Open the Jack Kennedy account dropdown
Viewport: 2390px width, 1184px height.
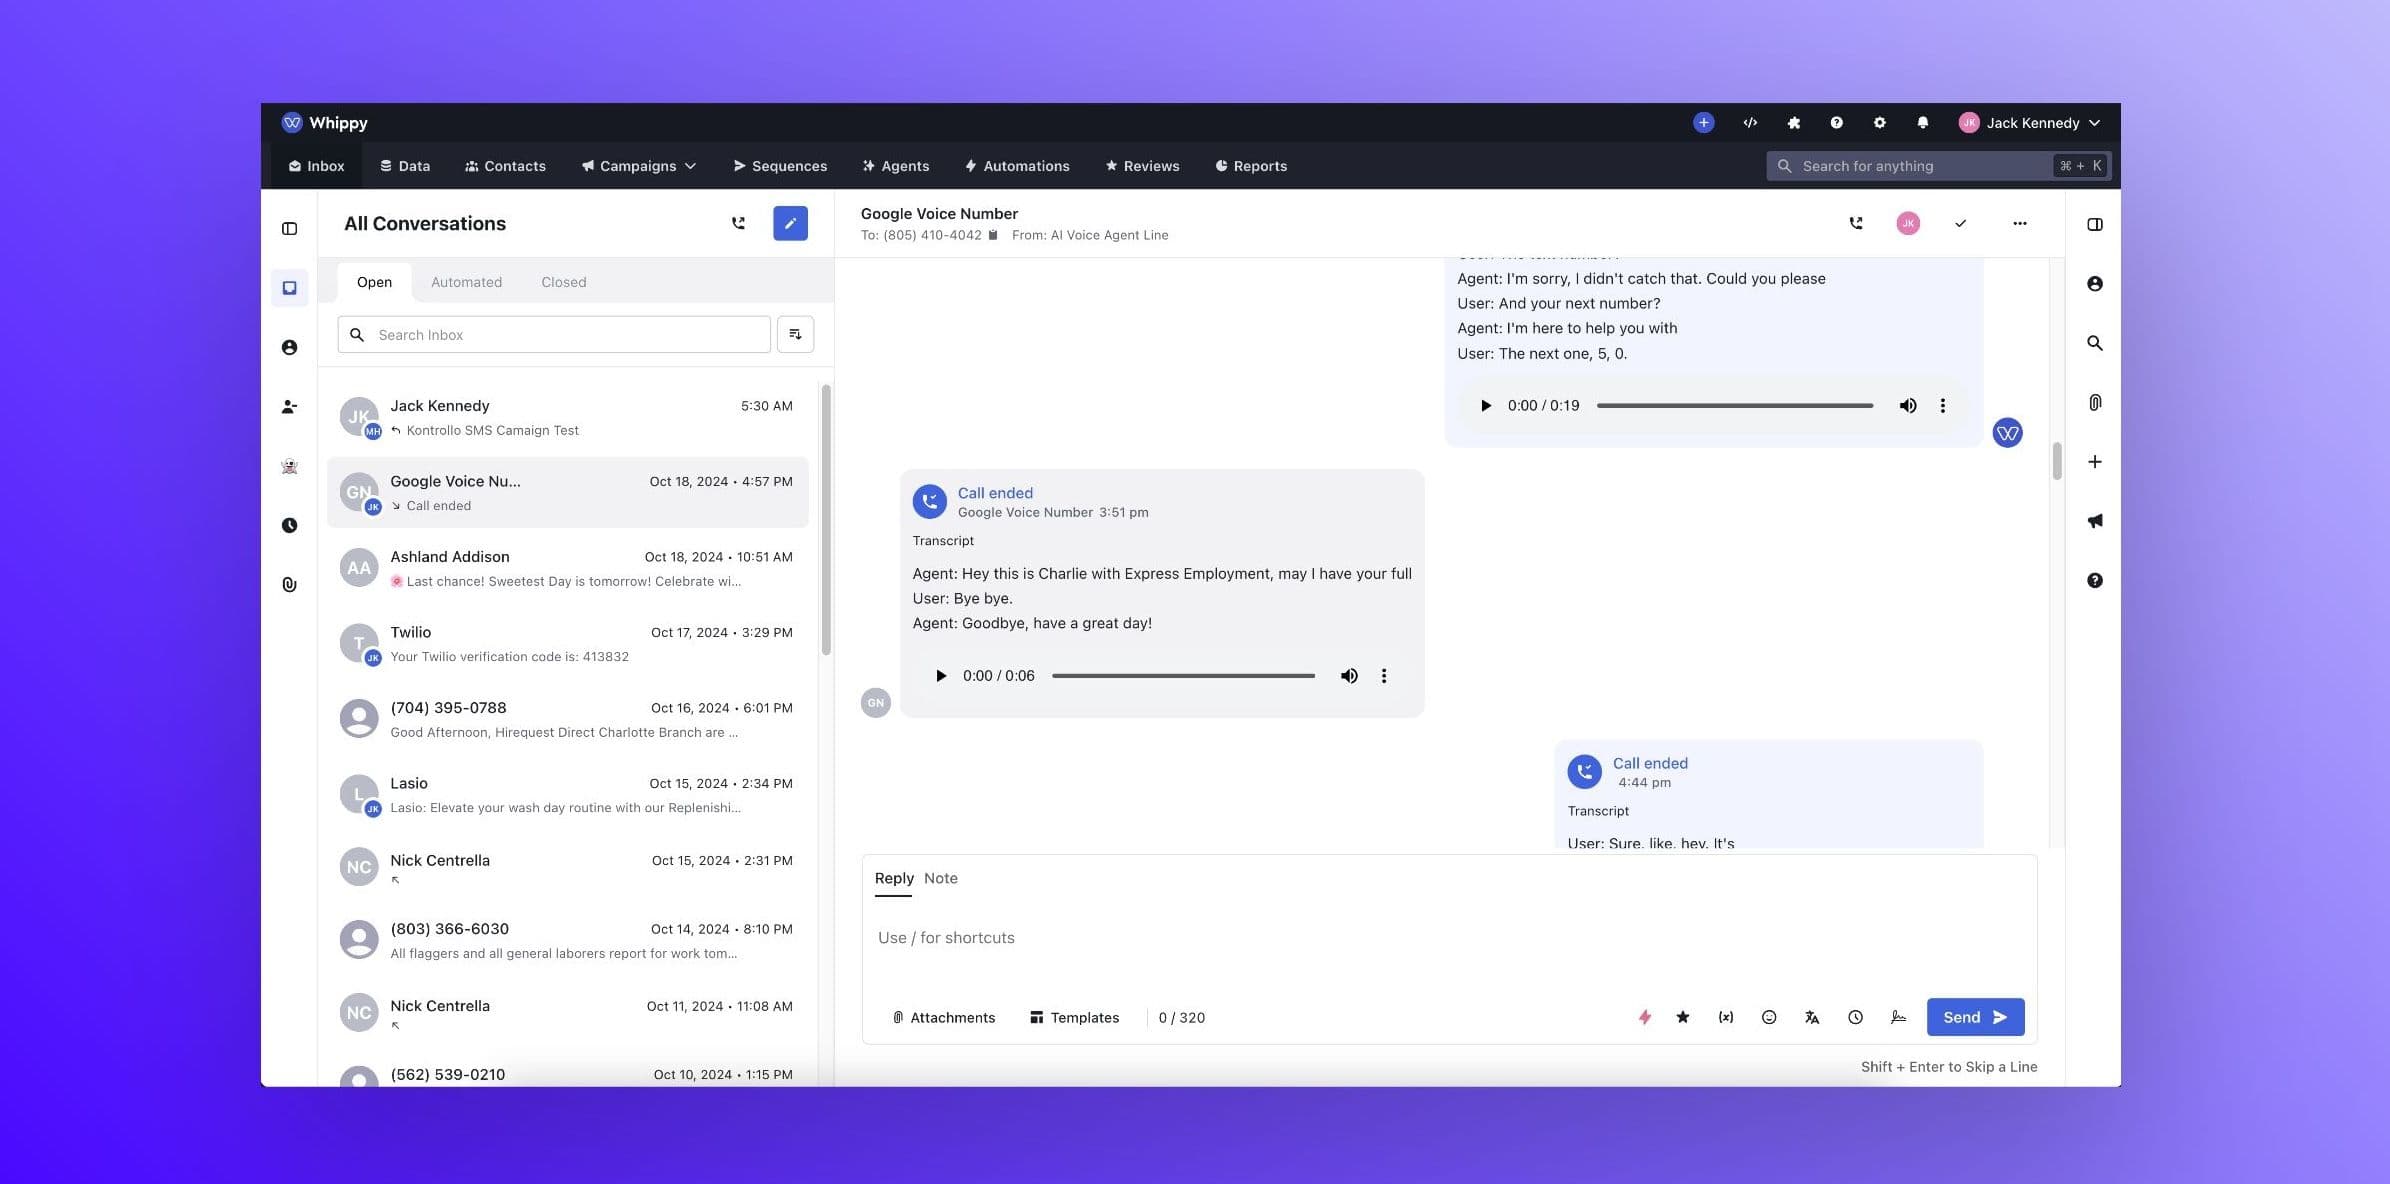2032,122
